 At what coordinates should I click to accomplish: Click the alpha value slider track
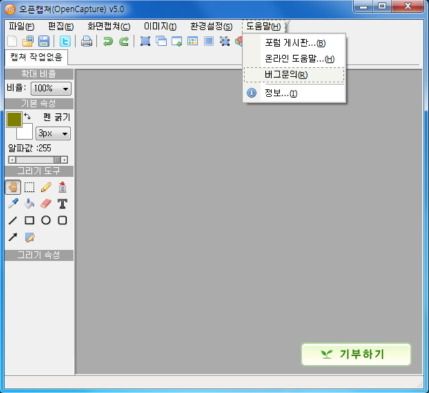[38, 160]
